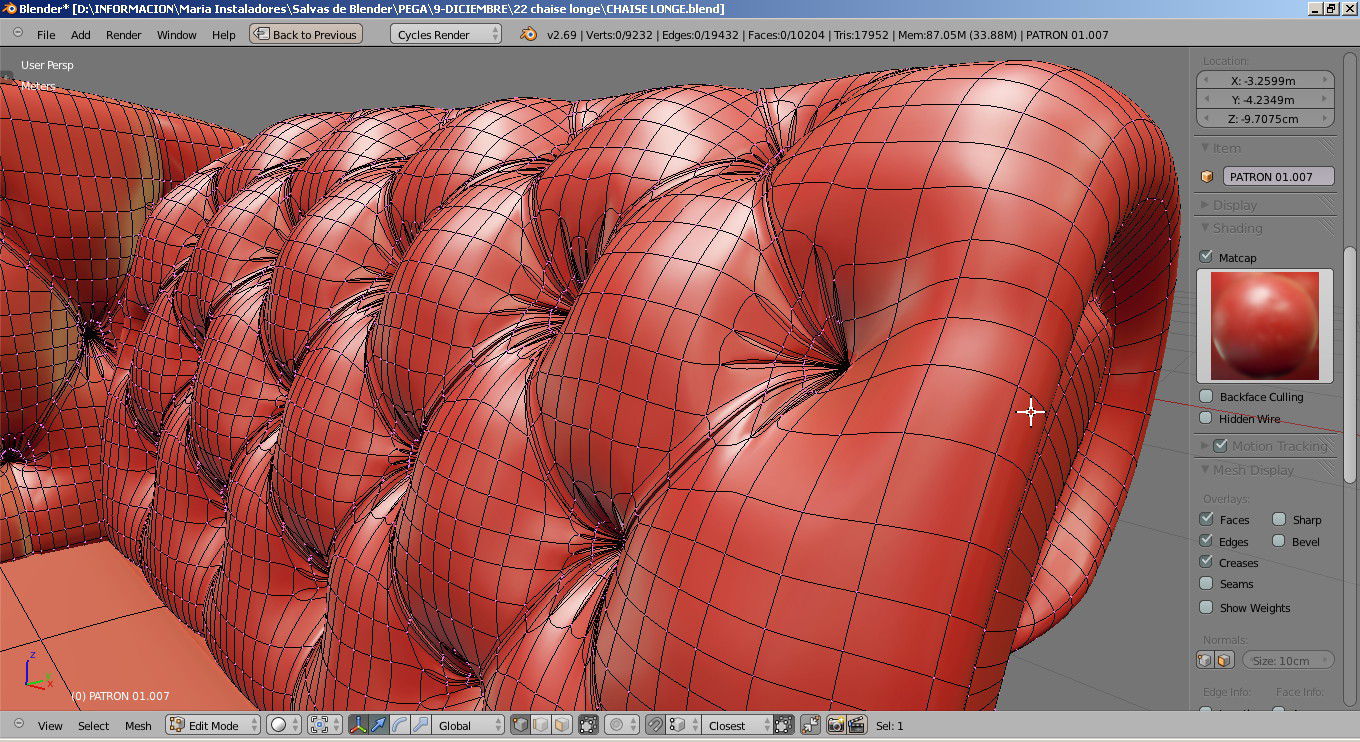Image resolution: width=1360 pixels, height=742 pixels.
Task: Switch to edge select mode
Action: pyautogui.click(x=541, y=725)
